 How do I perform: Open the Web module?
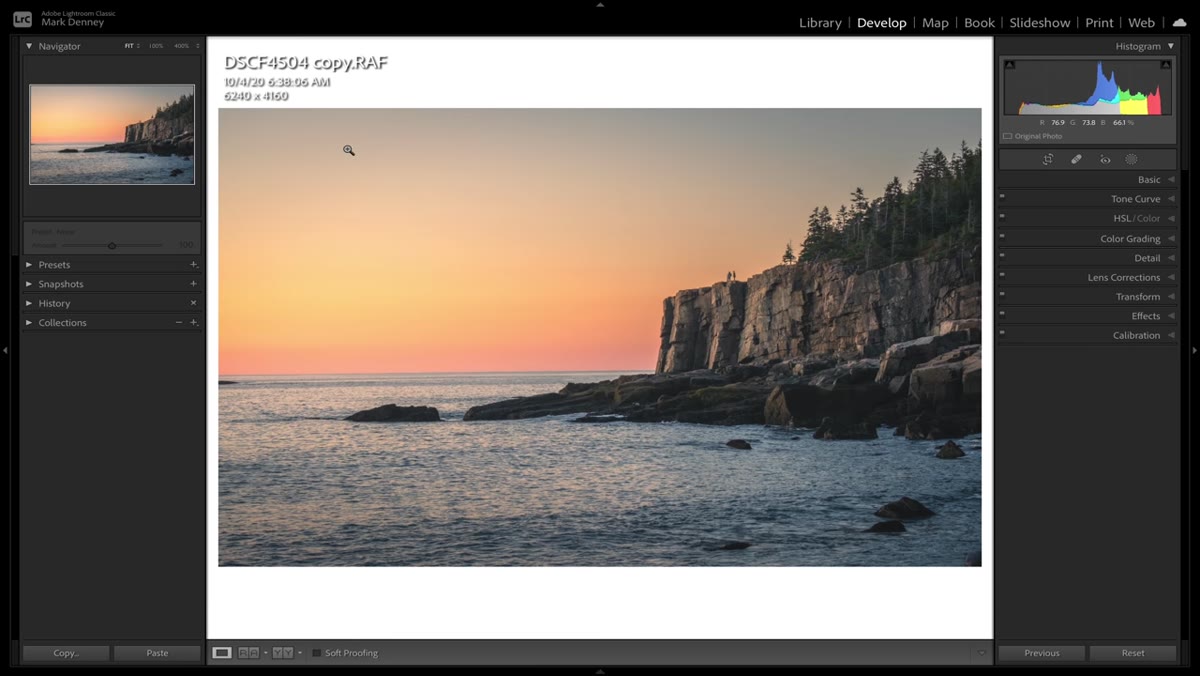(x=1141, y=22)
